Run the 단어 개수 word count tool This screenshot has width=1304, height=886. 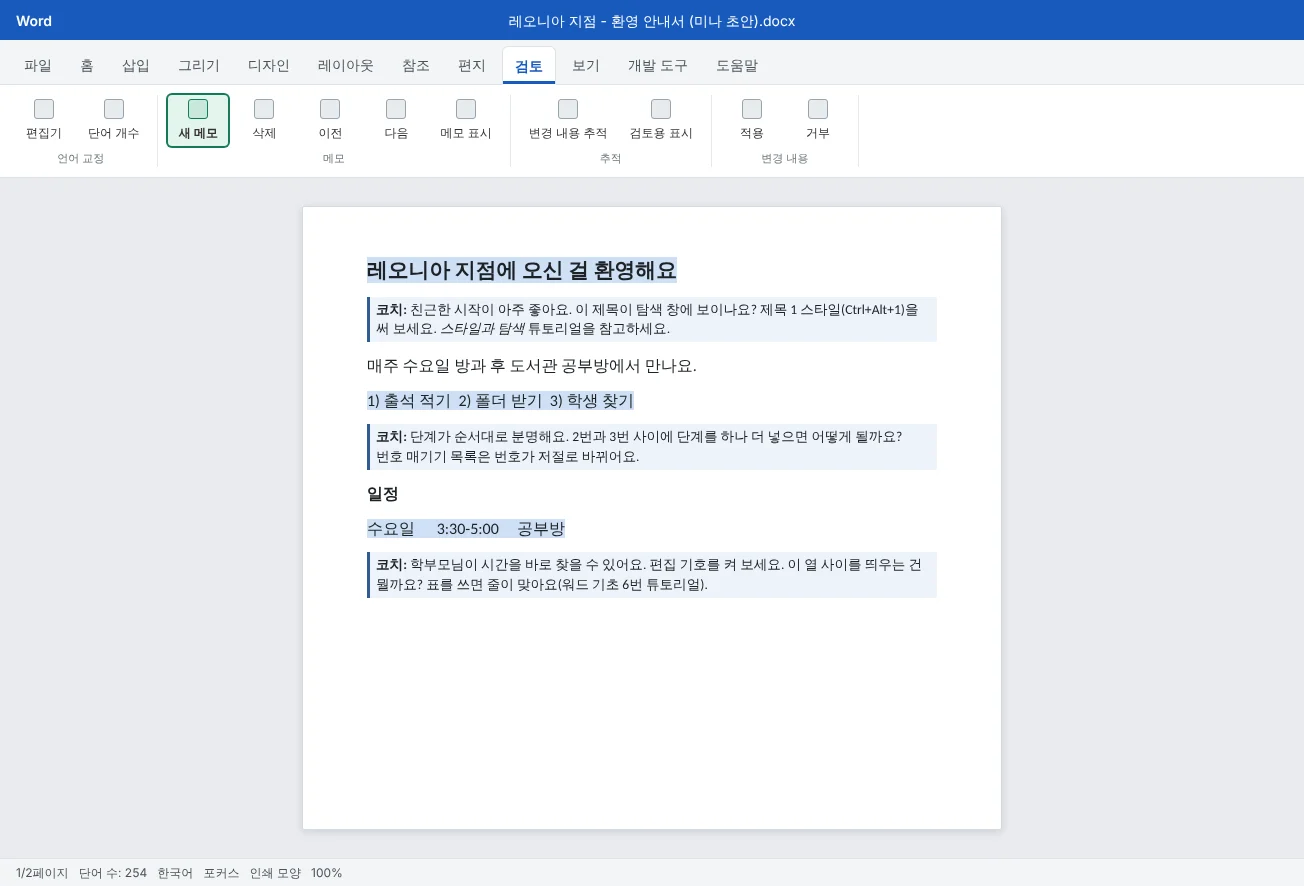[114, 120]
